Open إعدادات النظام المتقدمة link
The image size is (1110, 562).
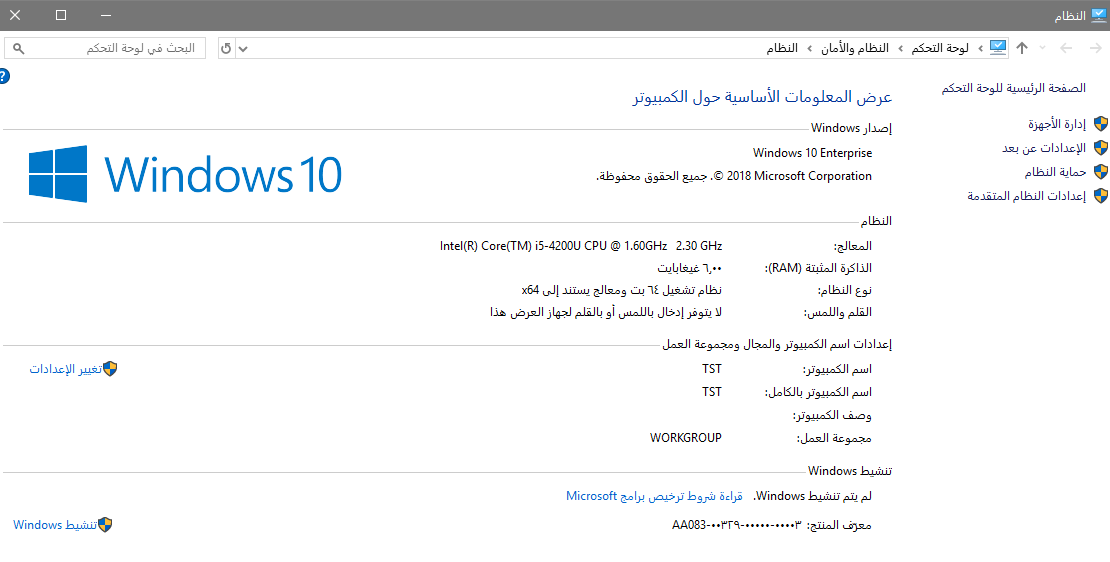[x=1025, y=196]
